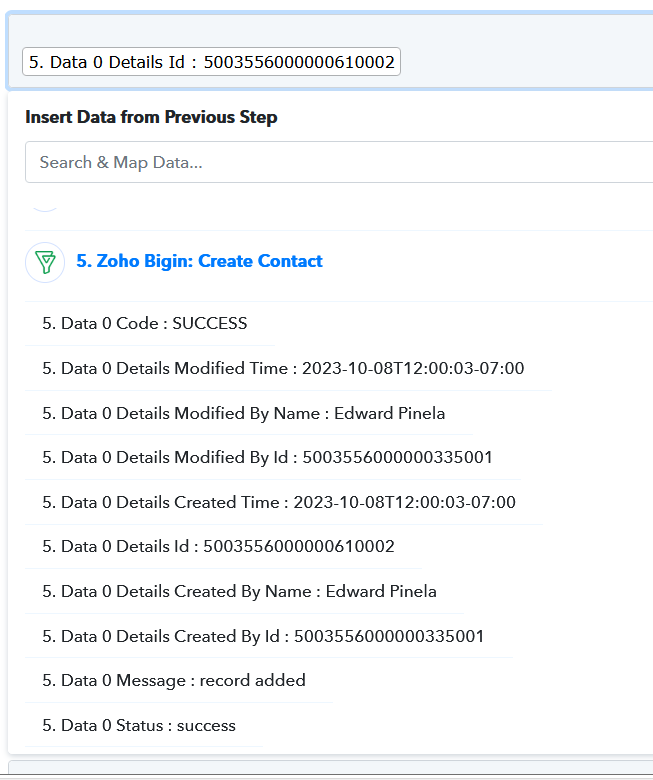Click the Search & Map Data field

(x=339, y=162)
